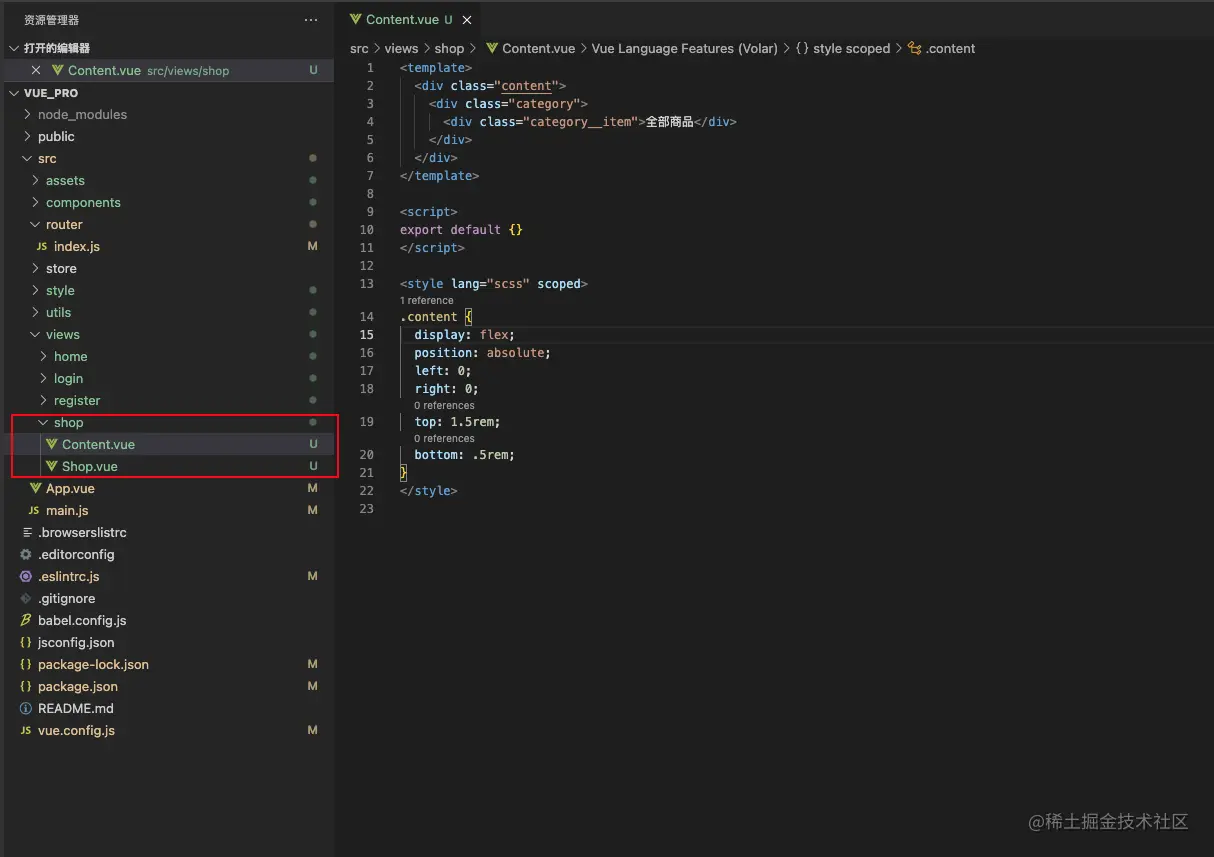Click the Vue icon beside Shop.vue
Viewport: 1214px width, 857px height.
point(52,467)
